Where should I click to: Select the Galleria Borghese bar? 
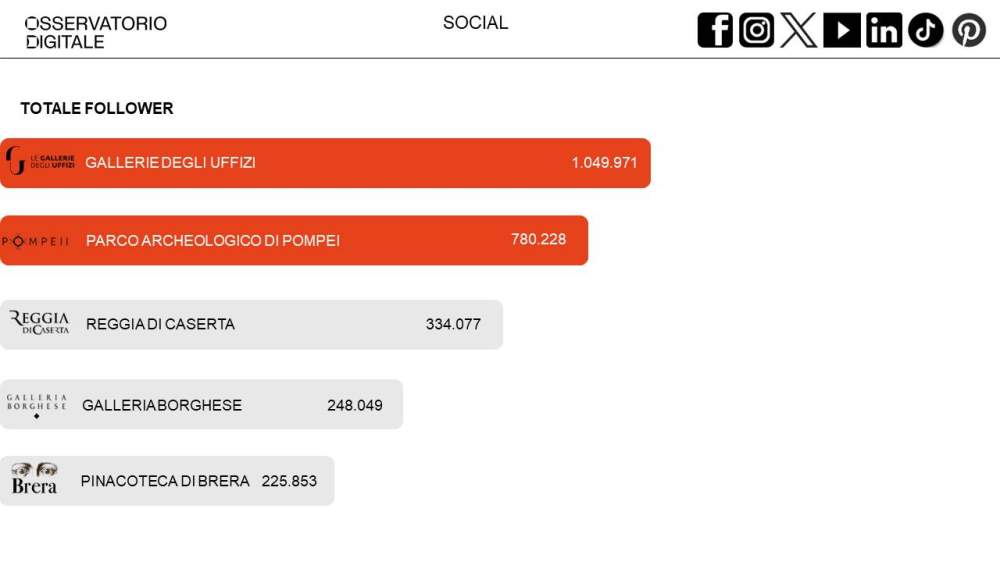[x=202, y=404]
